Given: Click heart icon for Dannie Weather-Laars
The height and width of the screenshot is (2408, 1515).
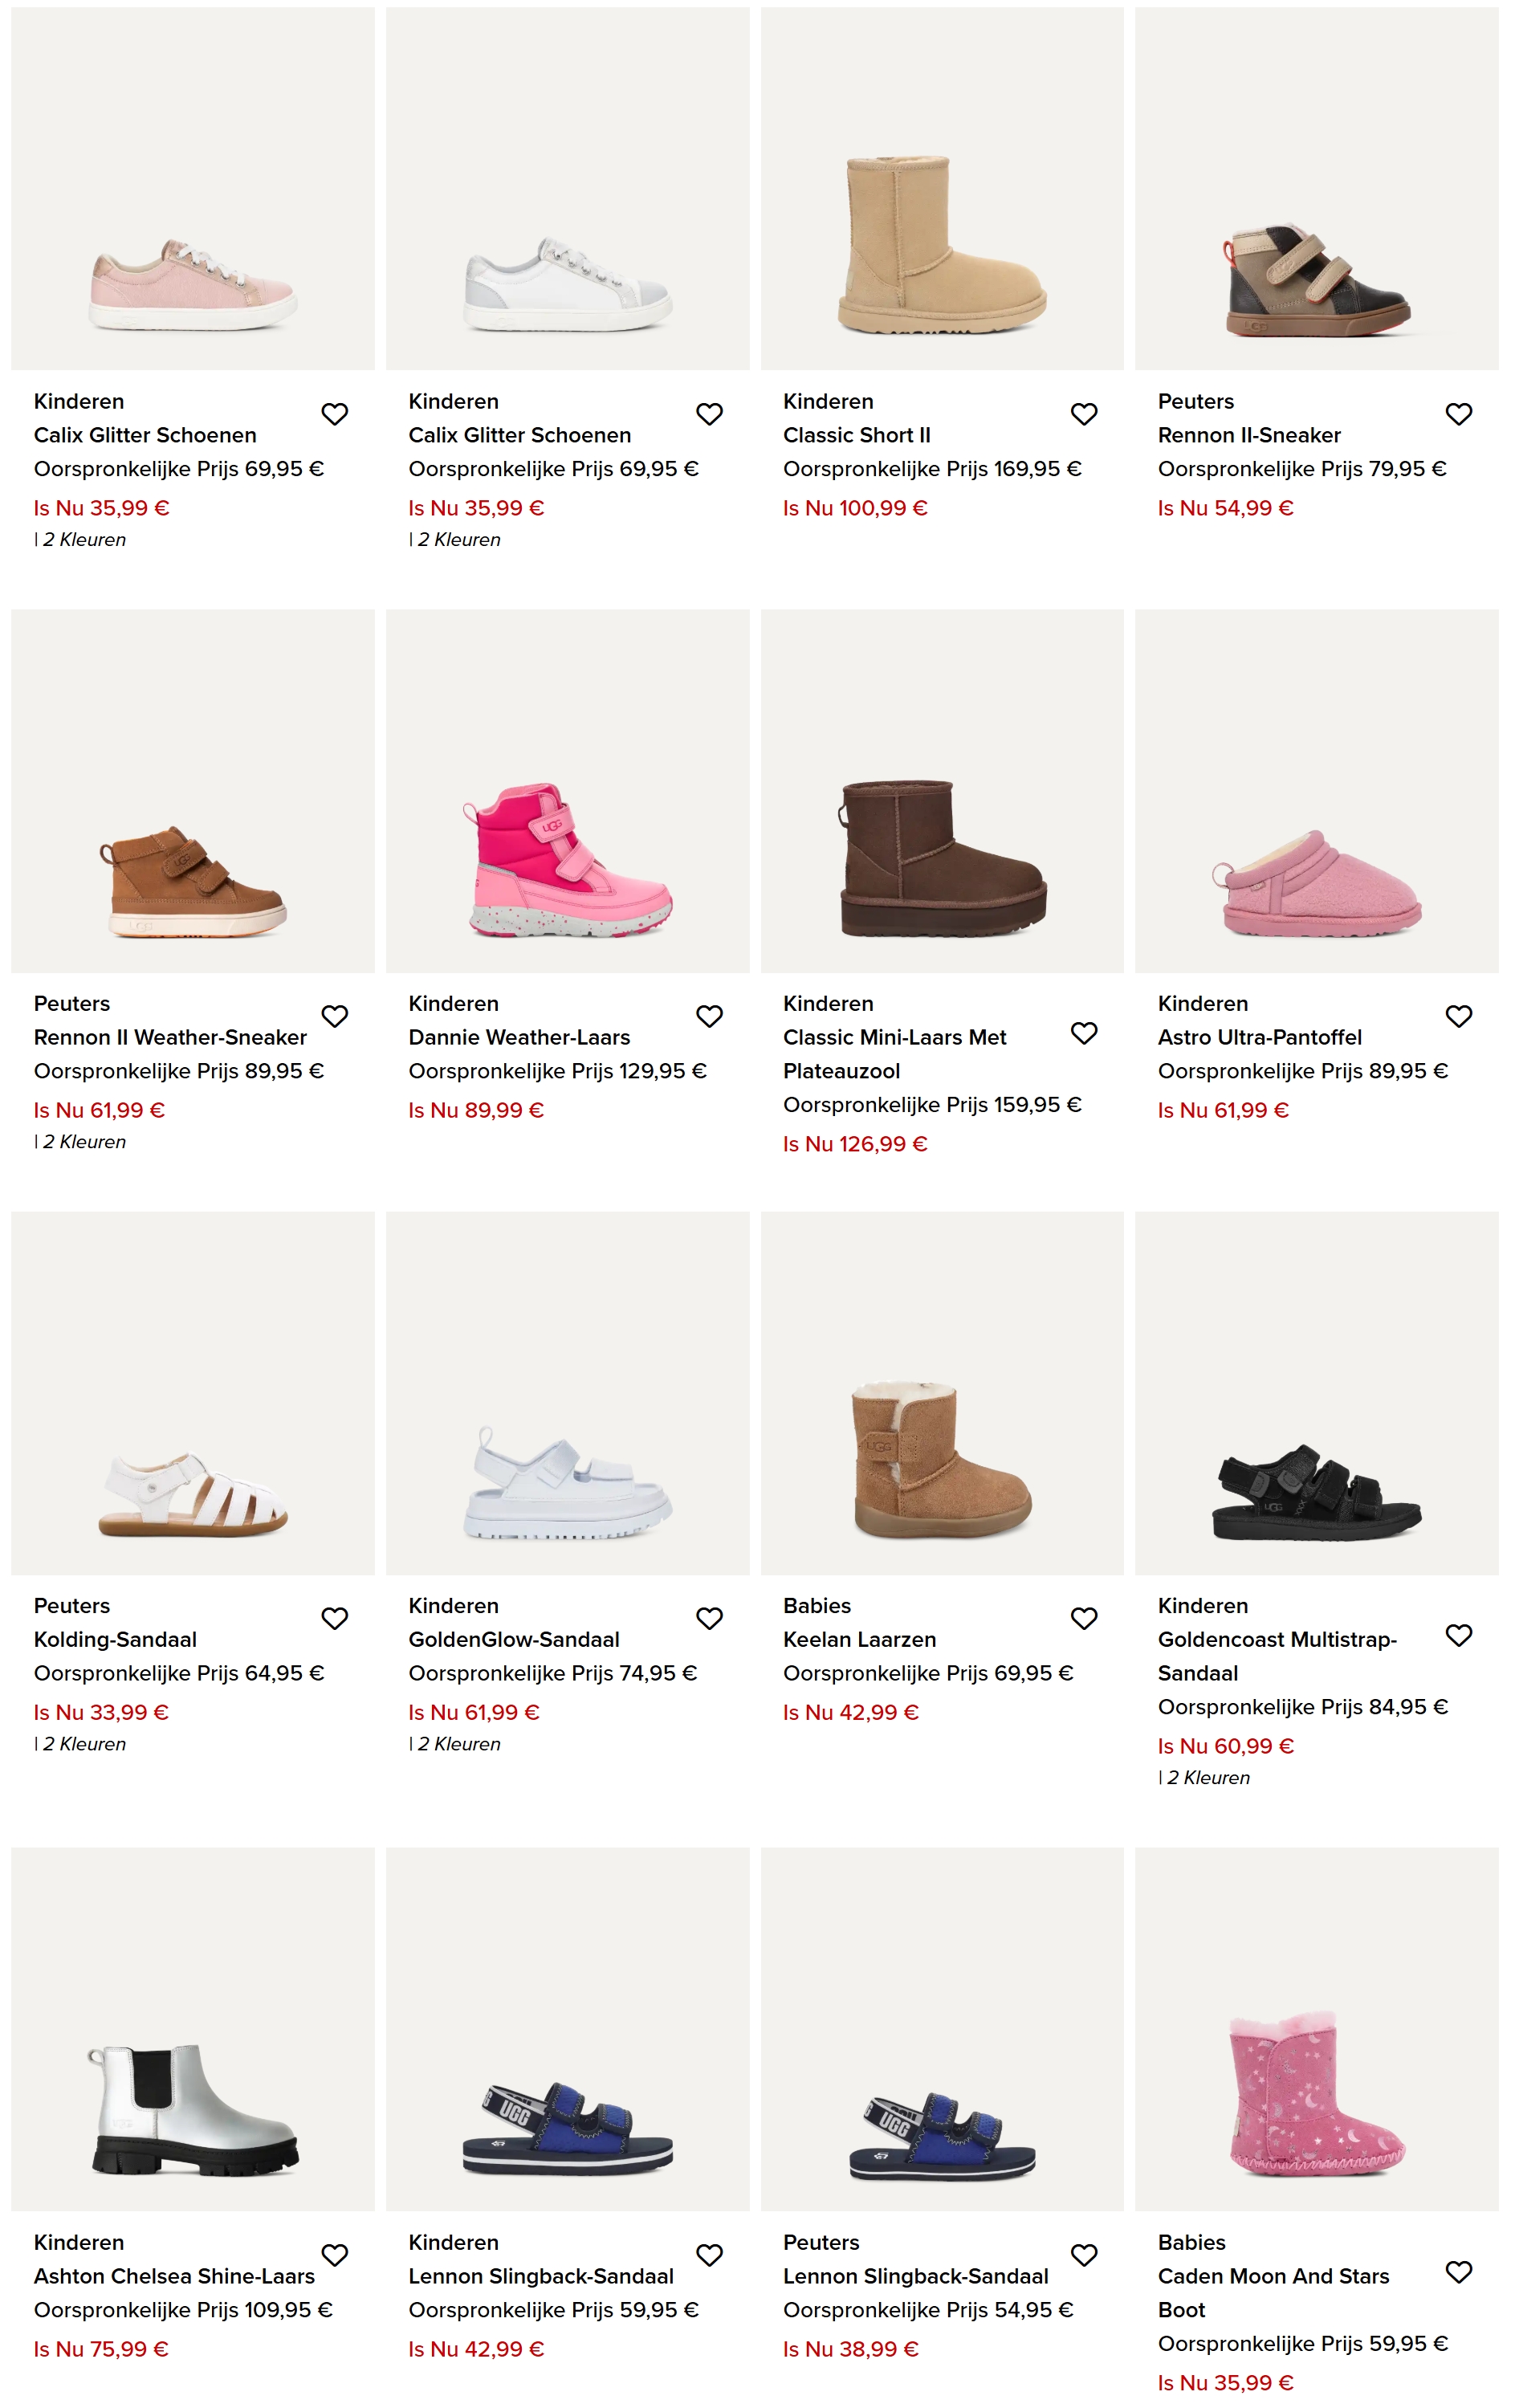Looking at the screenshot, I should point(709,1016).
